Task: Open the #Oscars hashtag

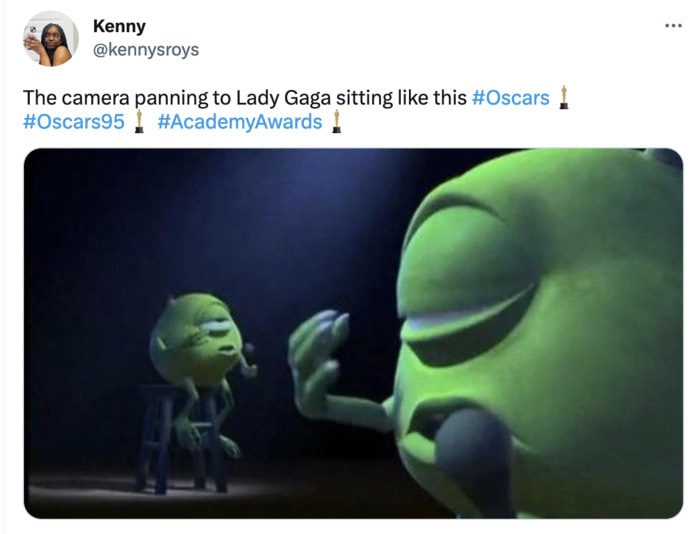Action: (510, 98)
